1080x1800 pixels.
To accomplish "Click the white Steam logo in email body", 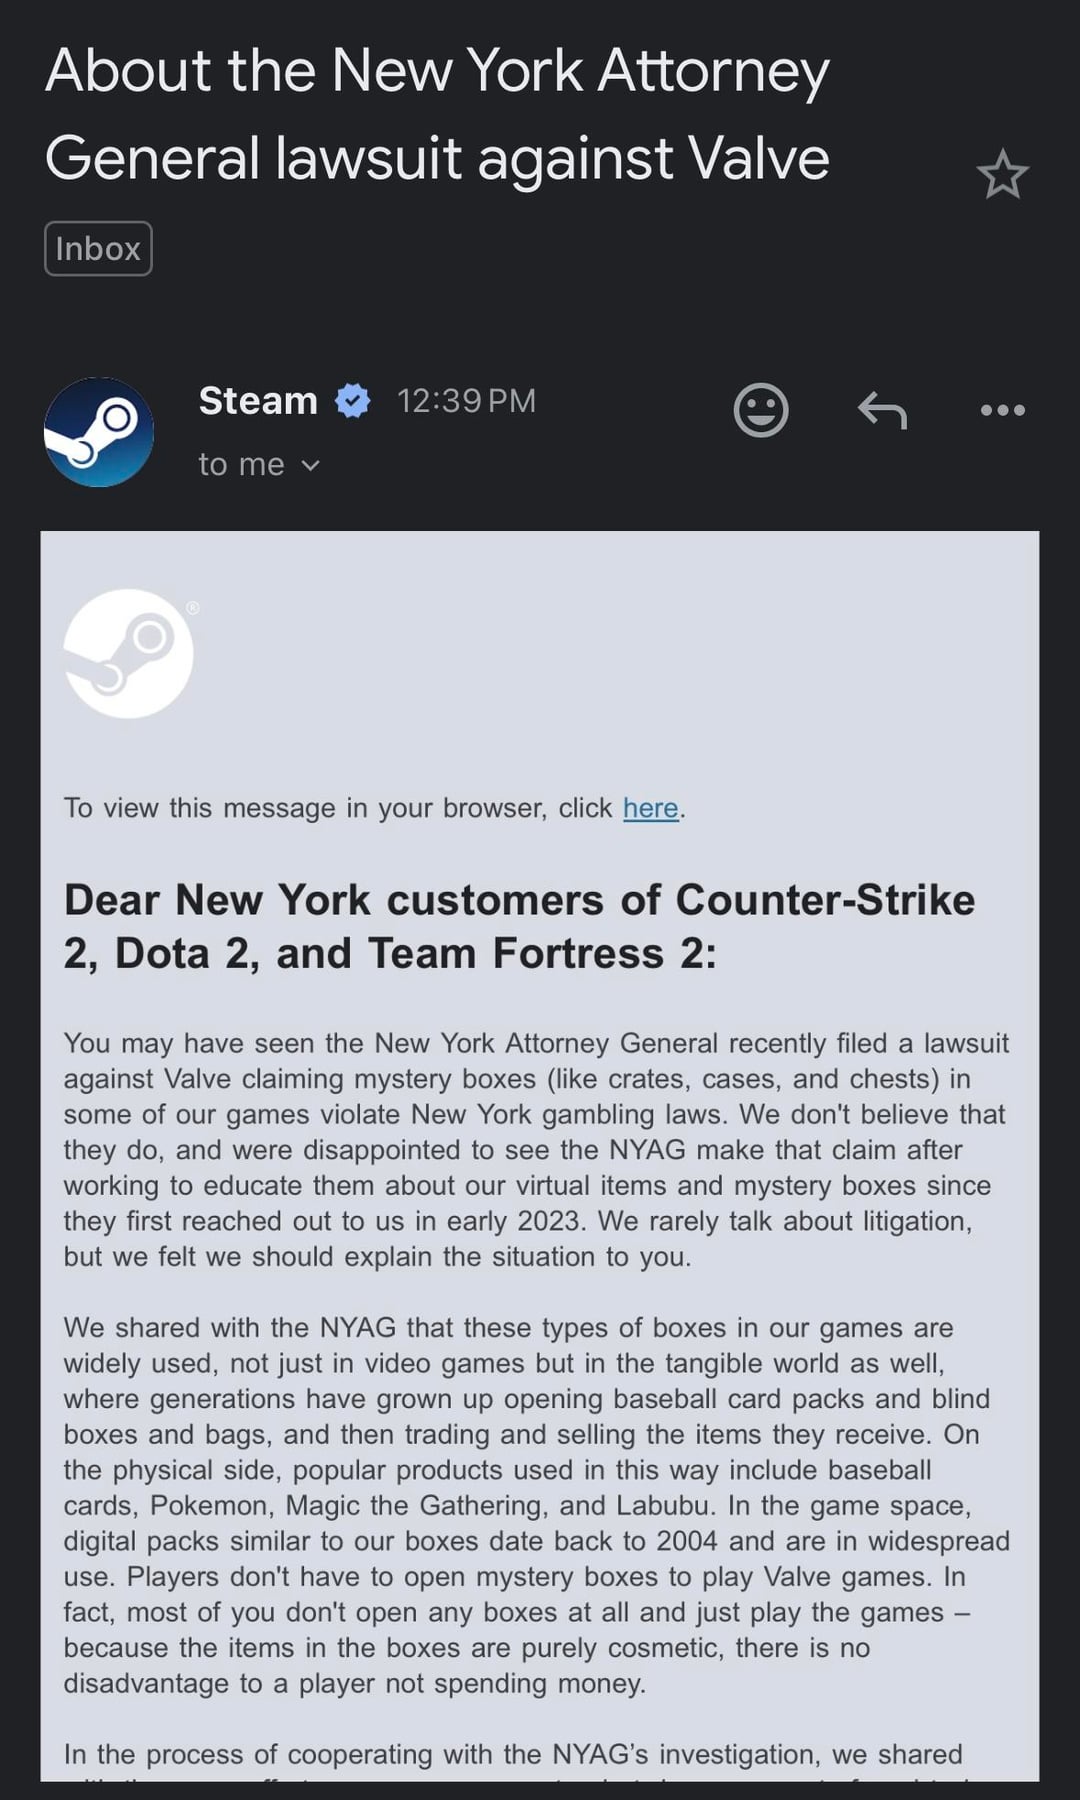I will pyautogui.click(x=128, y=653).
